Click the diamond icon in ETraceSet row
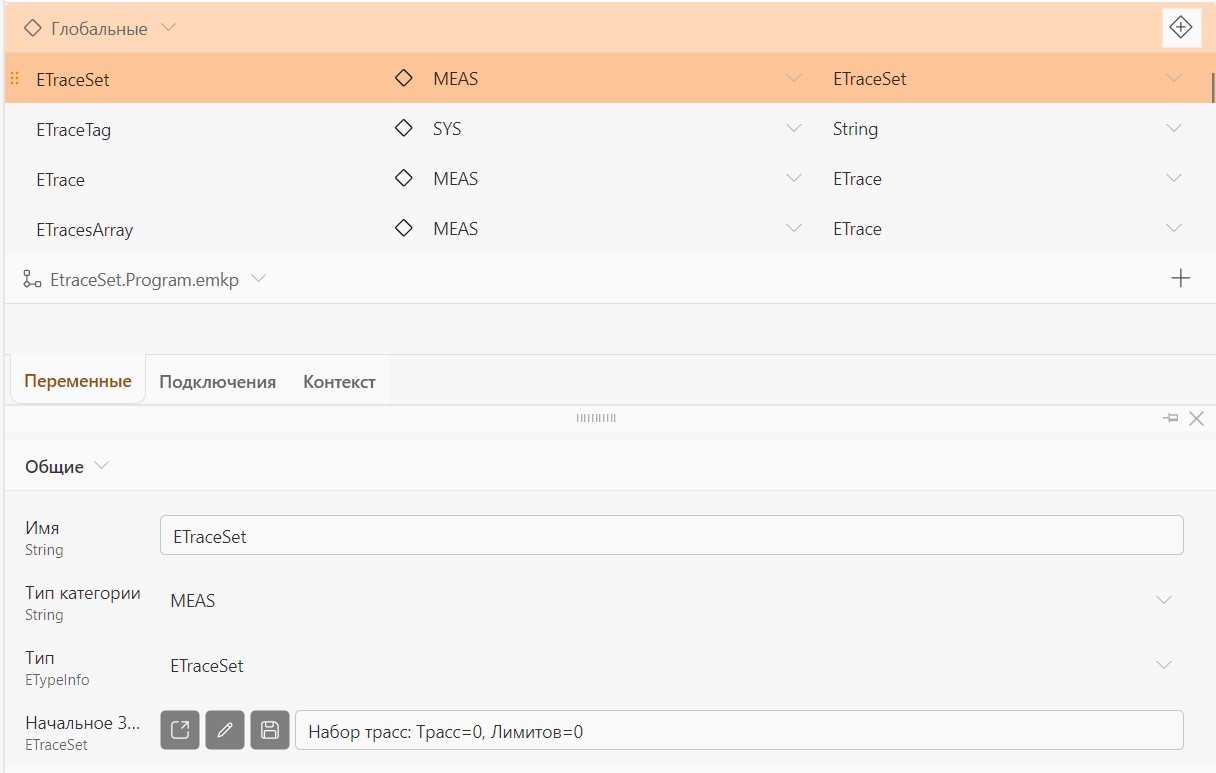1216x773 pixels. 404,78
